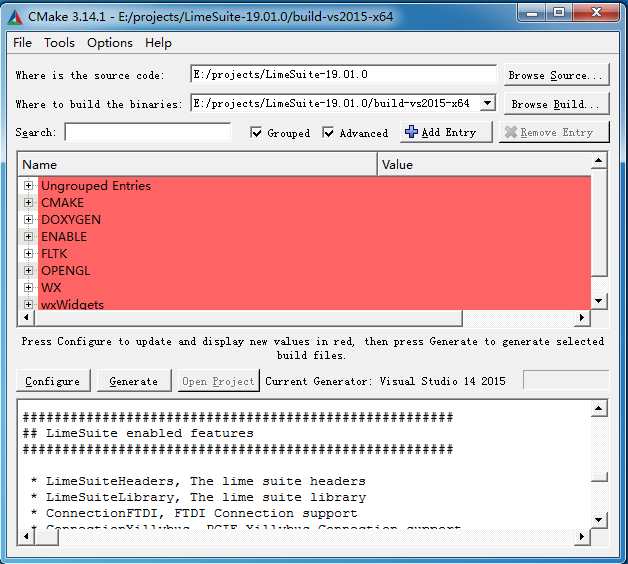Click entries list scroll down arrow

(x=599, y=301)
